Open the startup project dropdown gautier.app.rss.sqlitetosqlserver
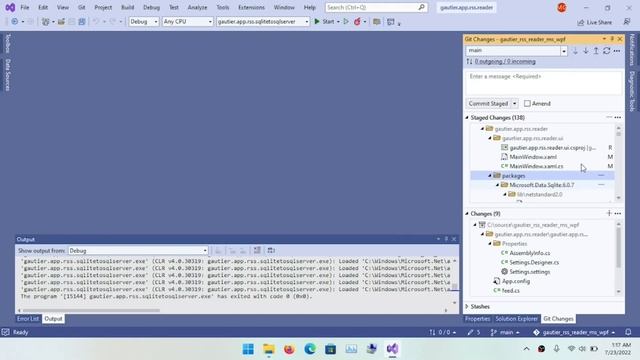The image size is (640, 360). pos(262,22)
